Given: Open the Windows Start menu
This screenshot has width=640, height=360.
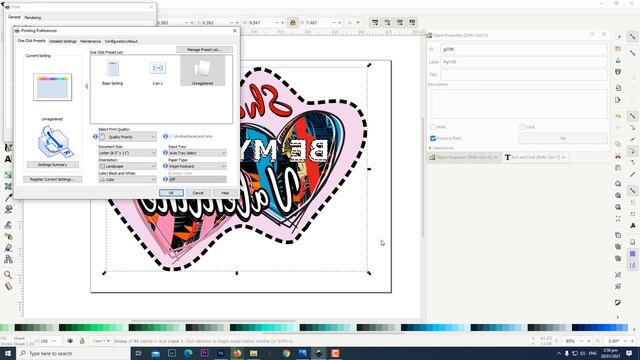Looking at the screenshot, I should 8,353.
